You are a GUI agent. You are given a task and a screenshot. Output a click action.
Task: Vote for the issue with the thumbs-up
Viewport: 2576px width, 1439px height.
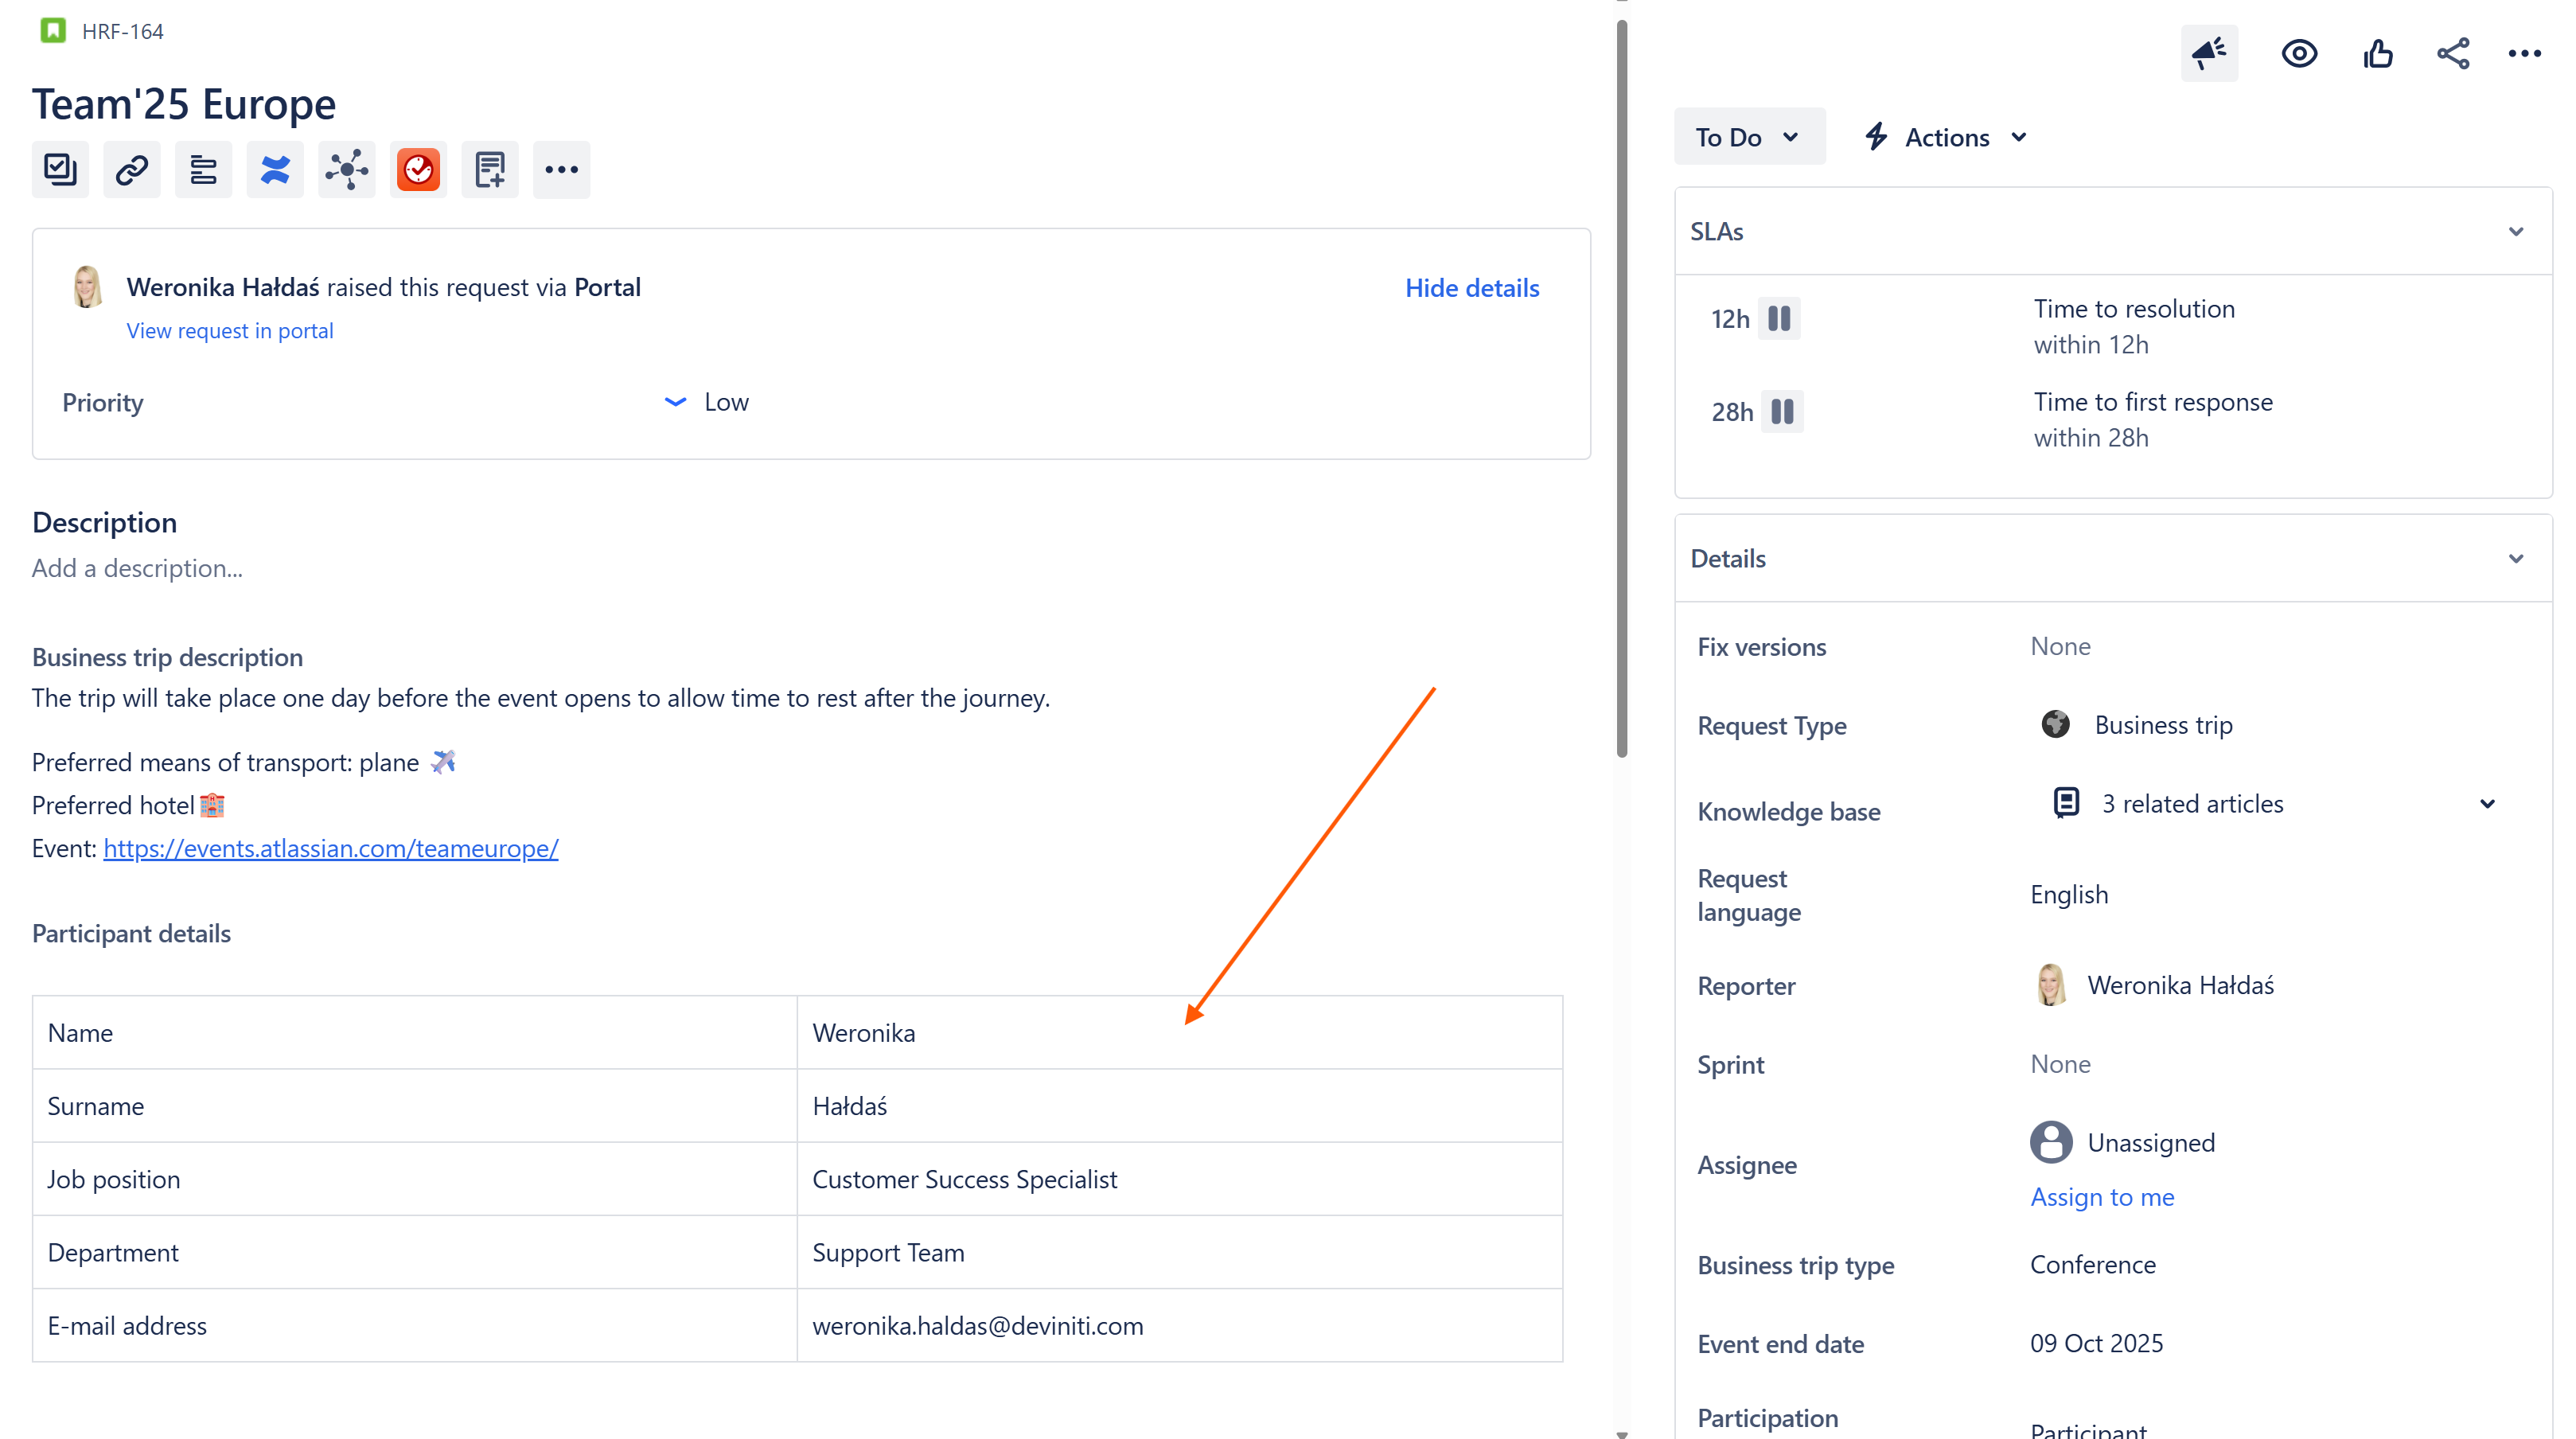(2378, 53)
